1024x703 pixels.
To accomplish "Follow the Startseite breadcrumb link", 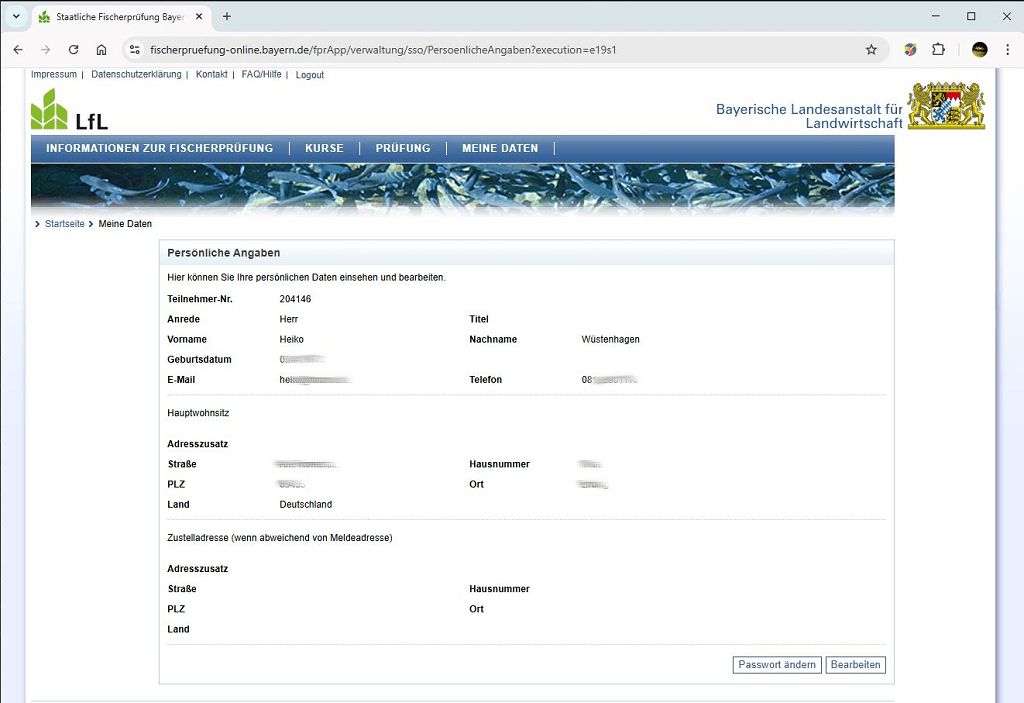I will pos(65,224).
